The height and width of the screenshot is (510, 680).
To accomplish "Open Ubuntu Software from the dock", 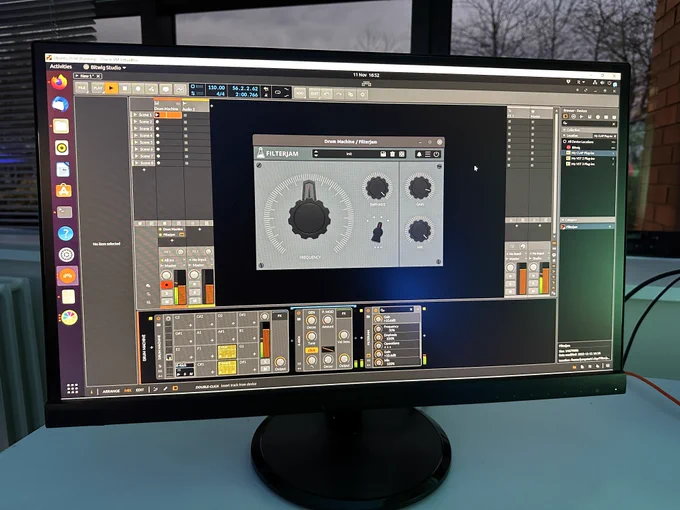I will point(64,190).
